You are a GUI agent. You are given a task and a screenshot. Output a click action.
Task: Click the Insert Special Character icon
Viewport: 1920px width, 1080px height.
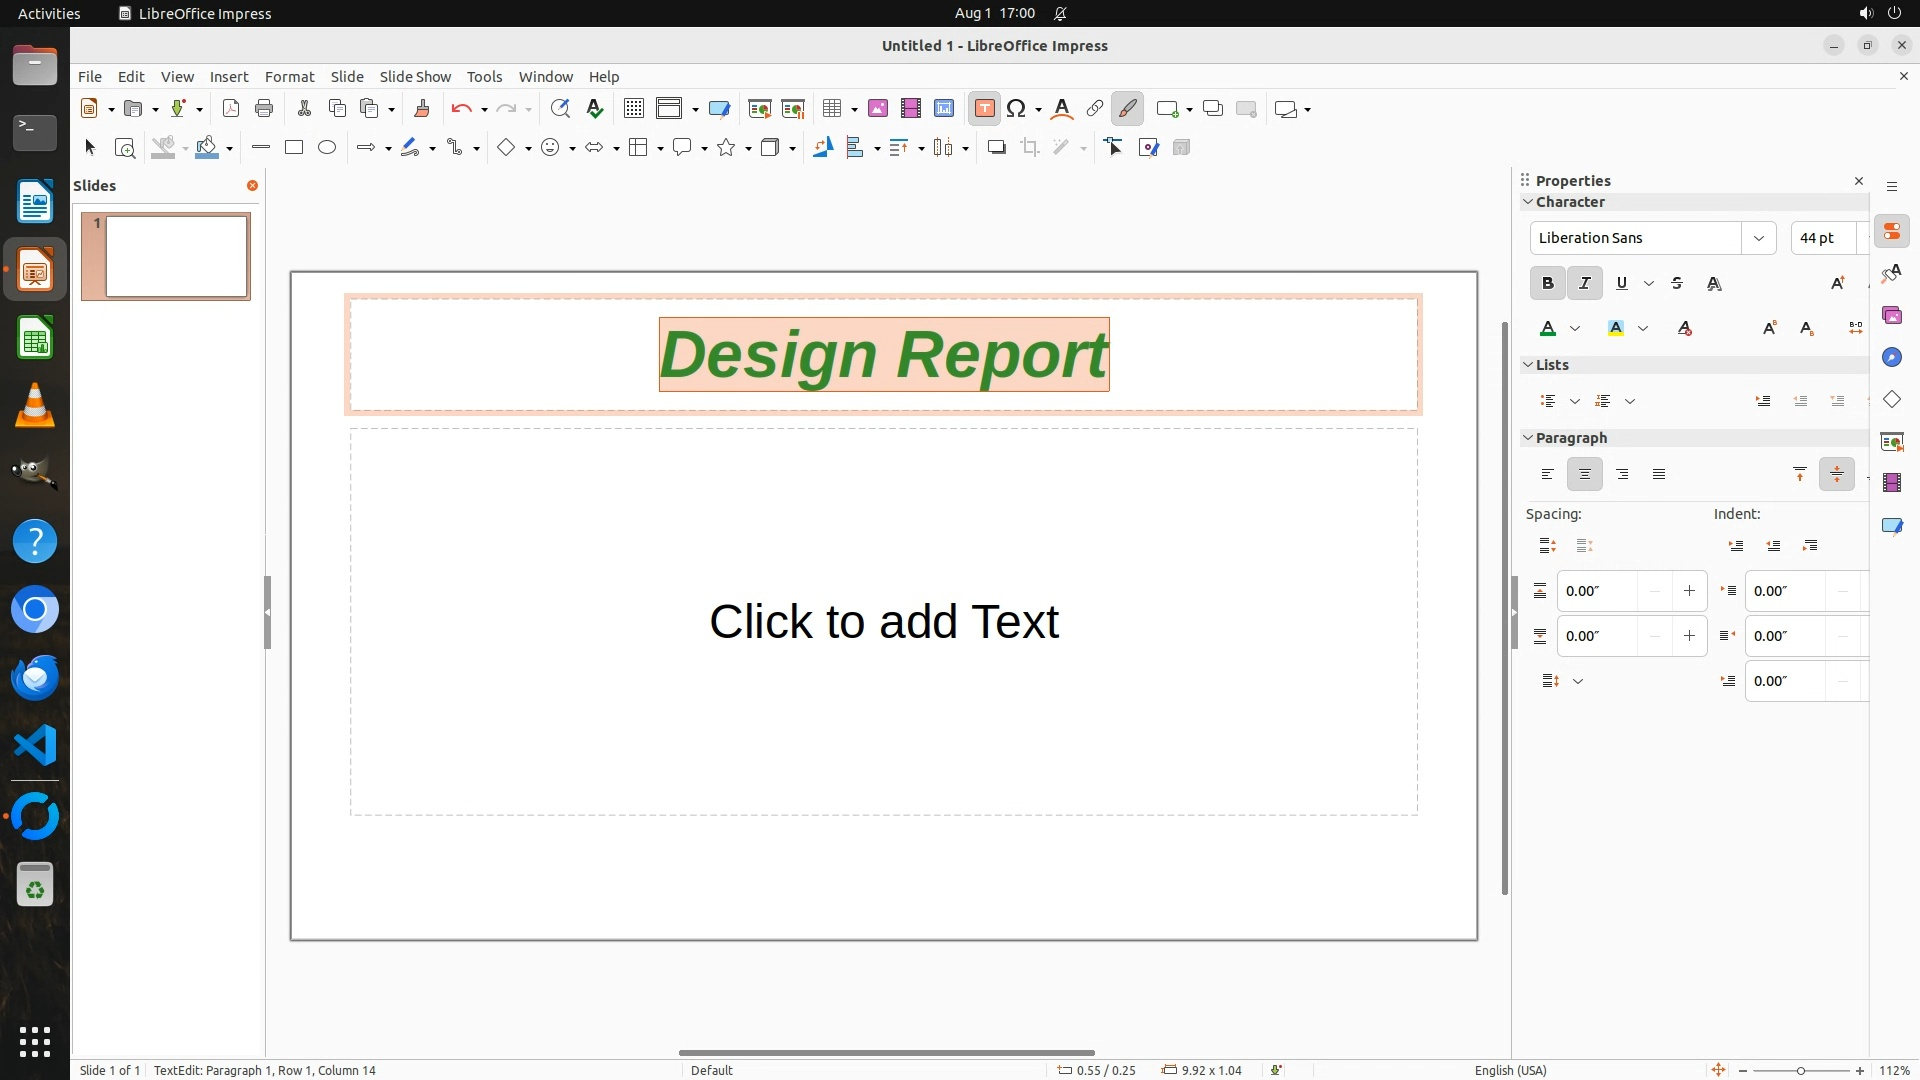pyautogui.click(x=1017, y=109)
